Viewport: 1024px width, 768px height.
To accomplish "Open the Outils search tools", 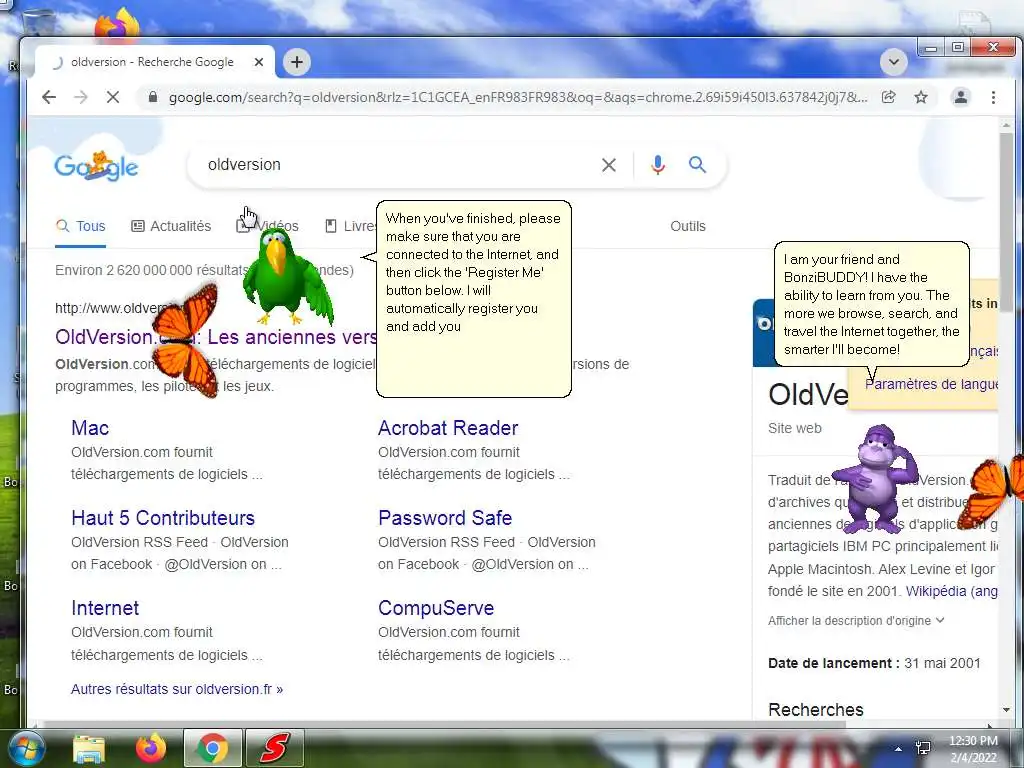I will tap(688, 226).
